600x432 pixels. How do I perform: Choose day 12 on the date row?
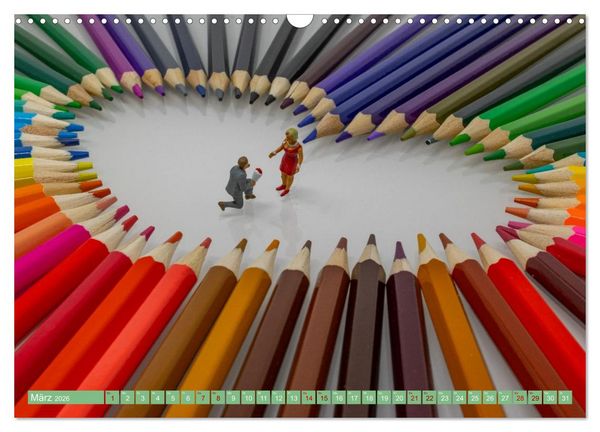pos(279,398)
